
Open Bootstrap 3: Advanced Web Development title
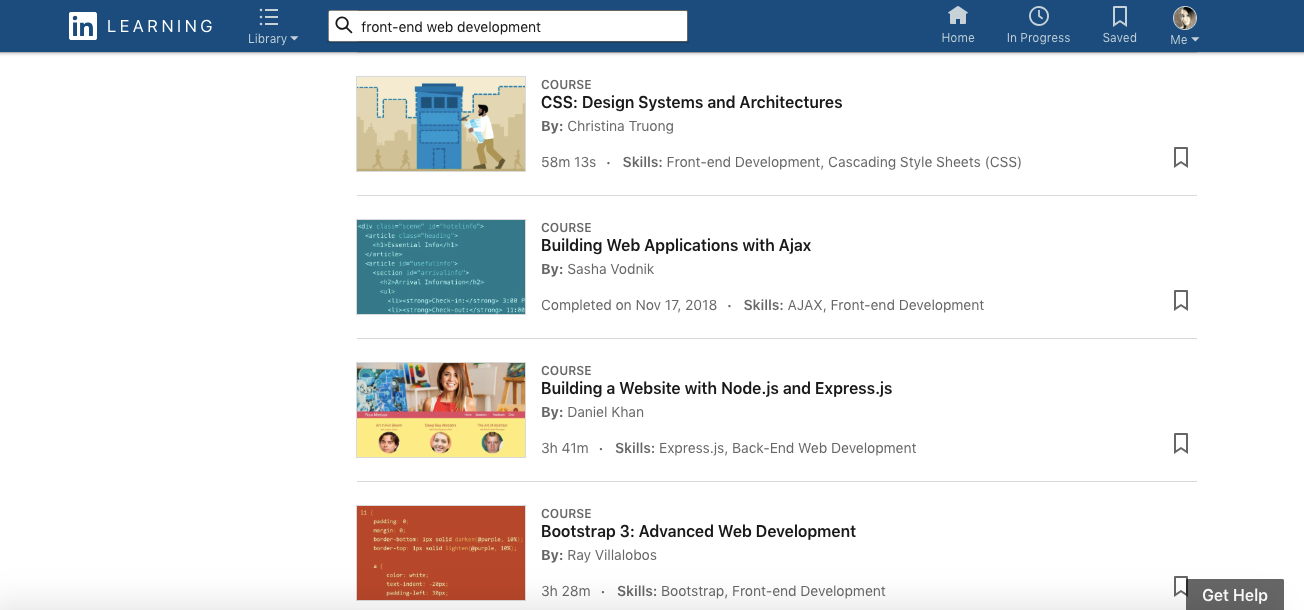698,531
